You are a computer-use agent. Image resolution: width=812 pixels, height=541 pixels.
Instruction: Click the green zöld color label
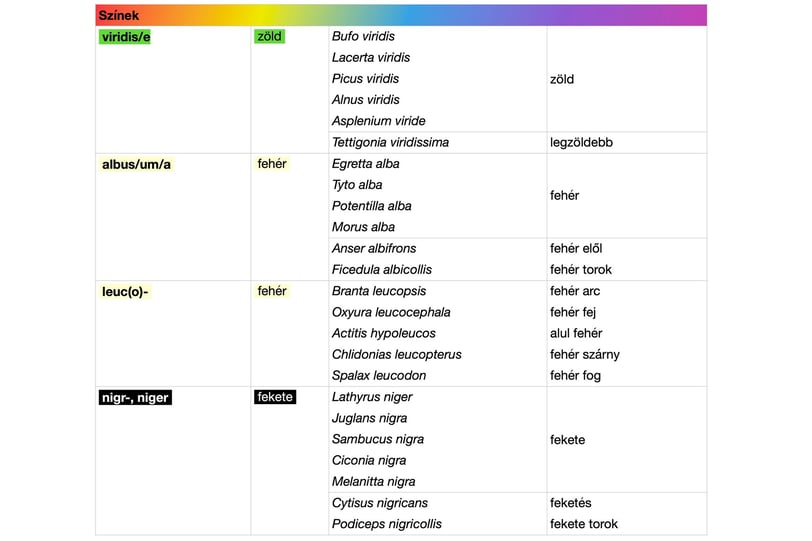(x=270, y=37)
